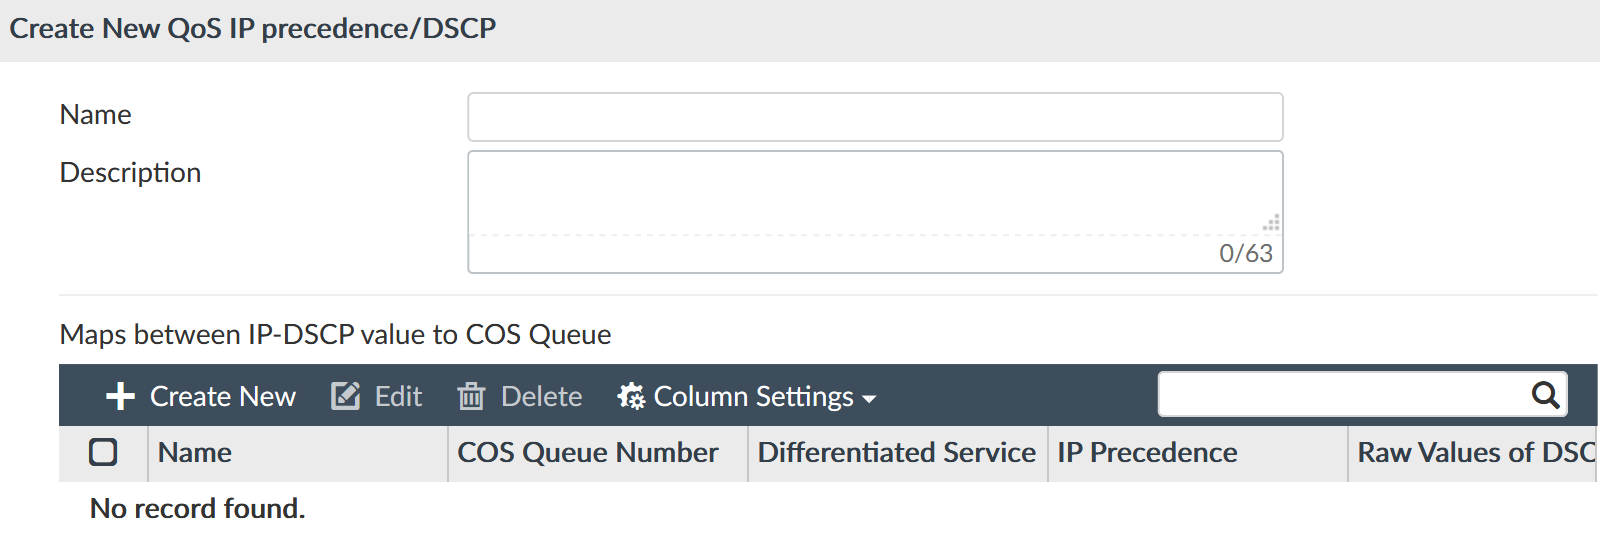The width and height of the screenshot is (1600, 559).
Task: Sort by COS Queue Number column
Action: 588,453
